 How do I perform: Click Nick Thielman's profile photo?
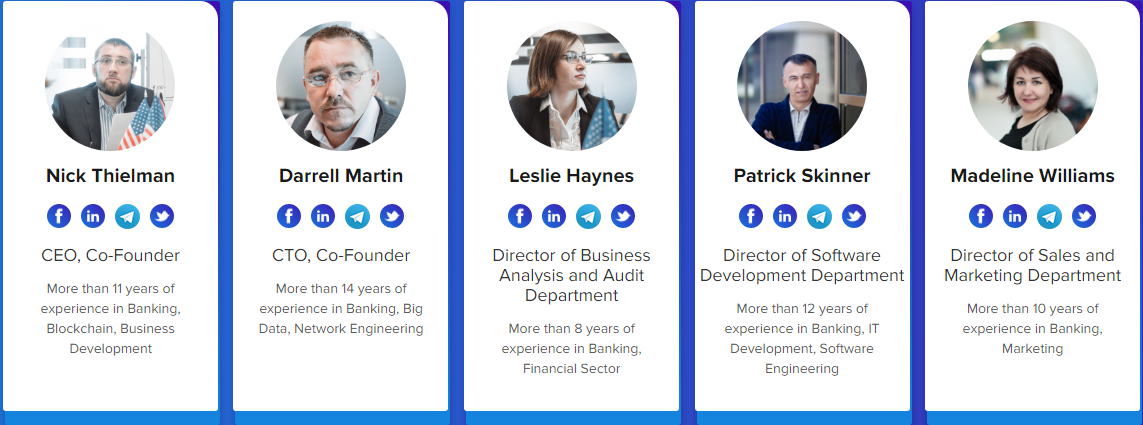tap(110, 87)
